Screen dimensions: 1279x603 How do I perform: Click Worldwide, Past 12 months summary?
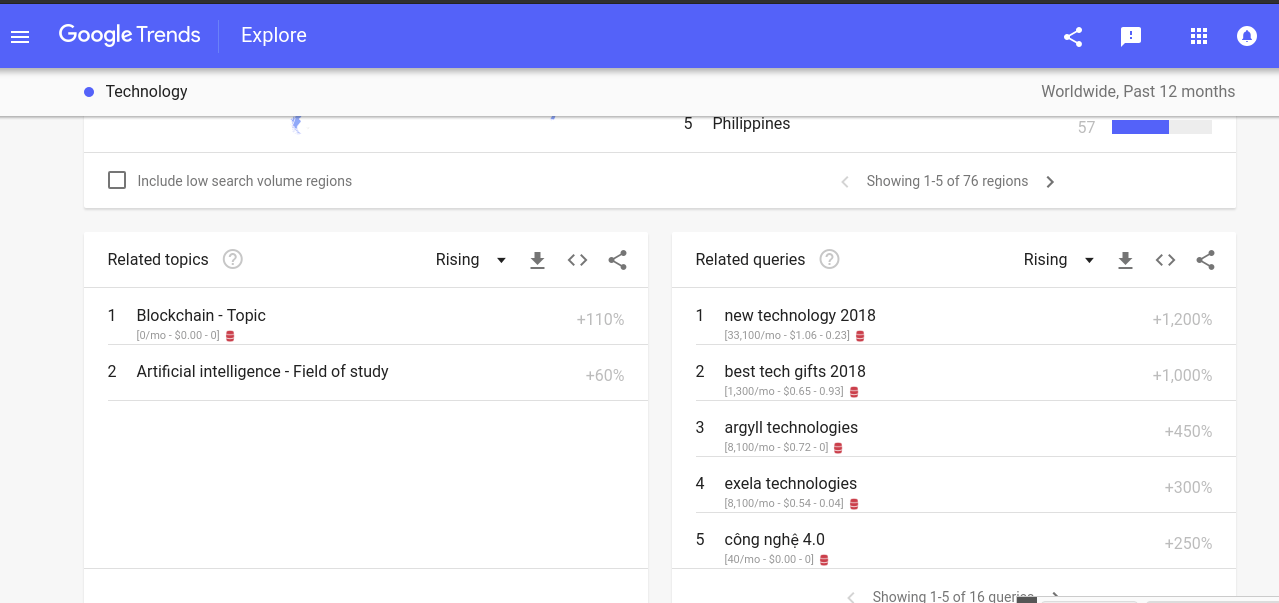[1138, 92]
